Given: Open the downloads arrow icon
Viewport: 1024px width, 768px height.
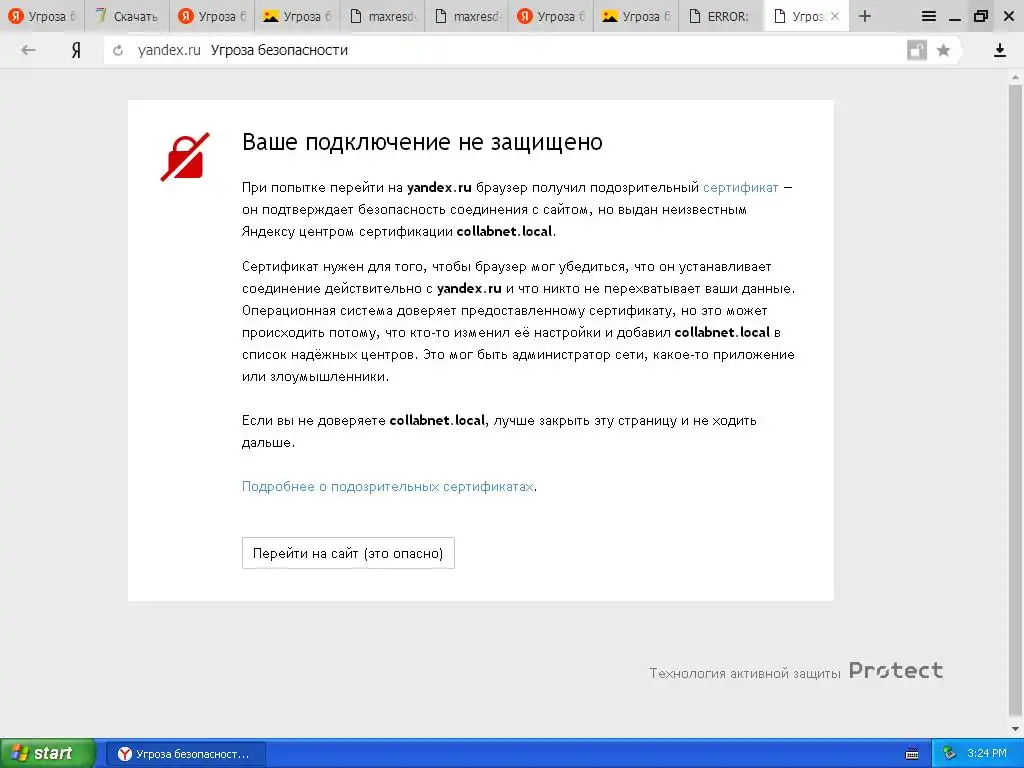Looking at the screenshot, I should tap(999, 50).
